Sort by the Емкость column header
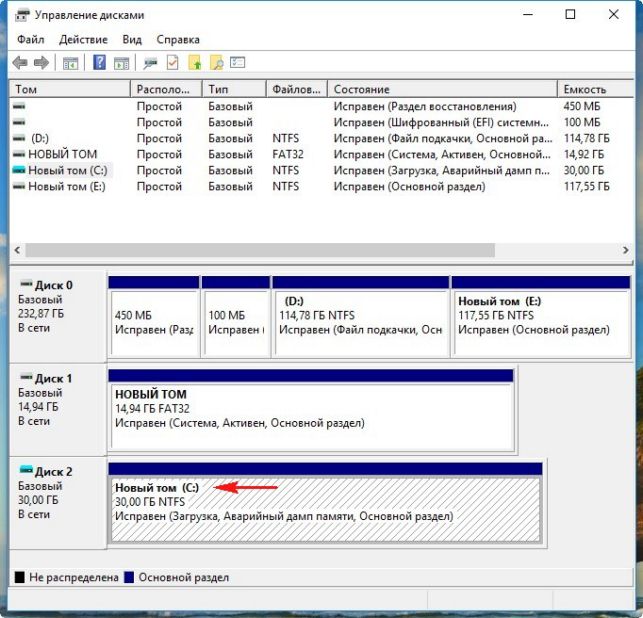The width and height of the screenshot is (643, 618). point(596,89)
